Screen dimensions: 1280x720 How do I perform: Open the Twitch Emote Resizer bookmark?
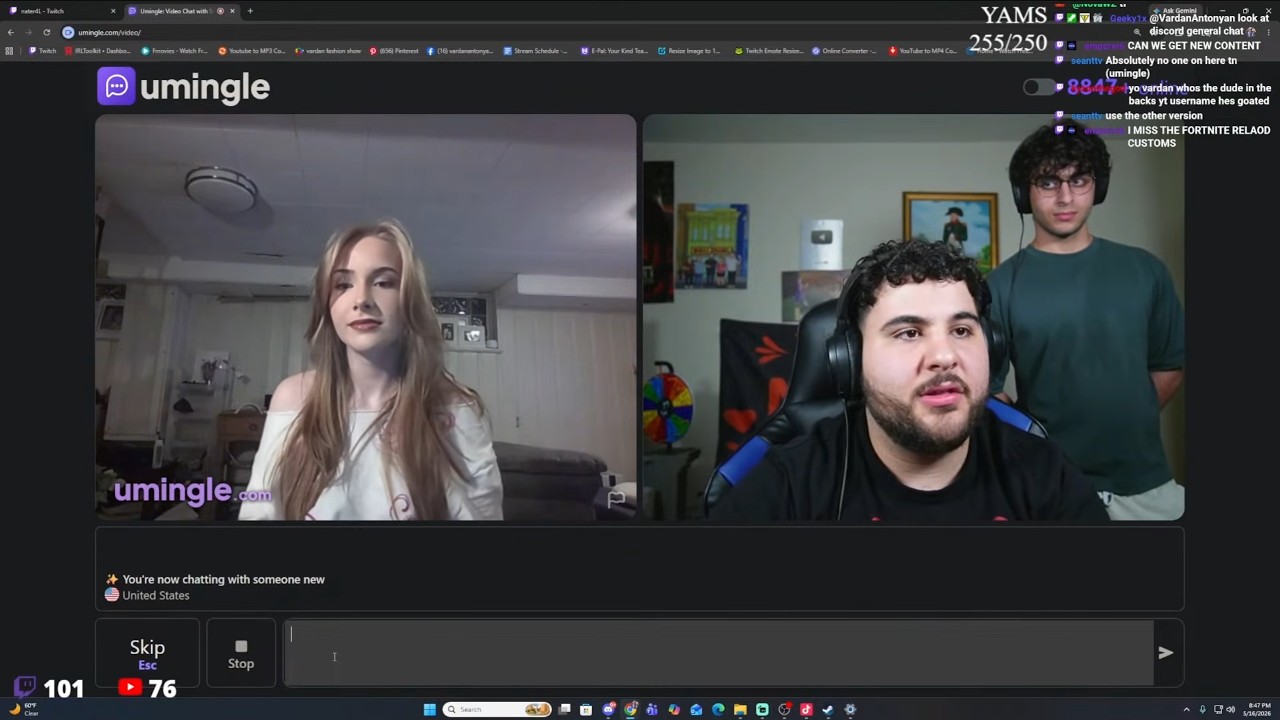click(x=769, y=51)
